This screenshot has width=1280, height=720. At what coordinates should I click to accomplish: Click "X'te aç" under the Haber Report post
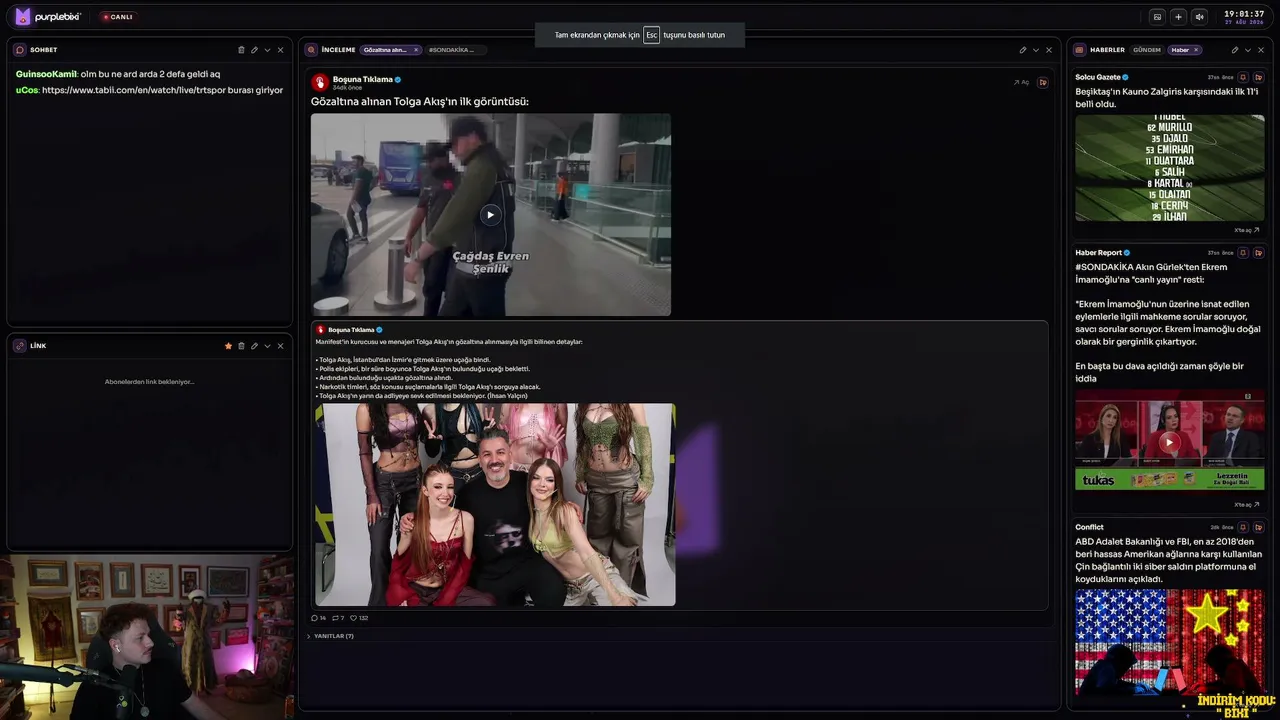pos(1247,505)
